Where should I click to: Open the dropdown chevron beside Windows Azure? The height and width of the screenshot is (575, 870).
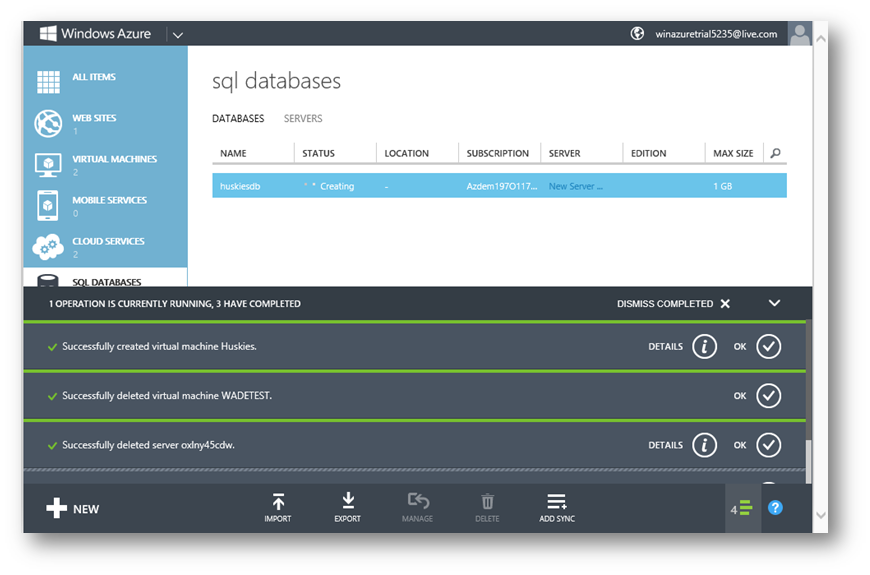(178, 35)
